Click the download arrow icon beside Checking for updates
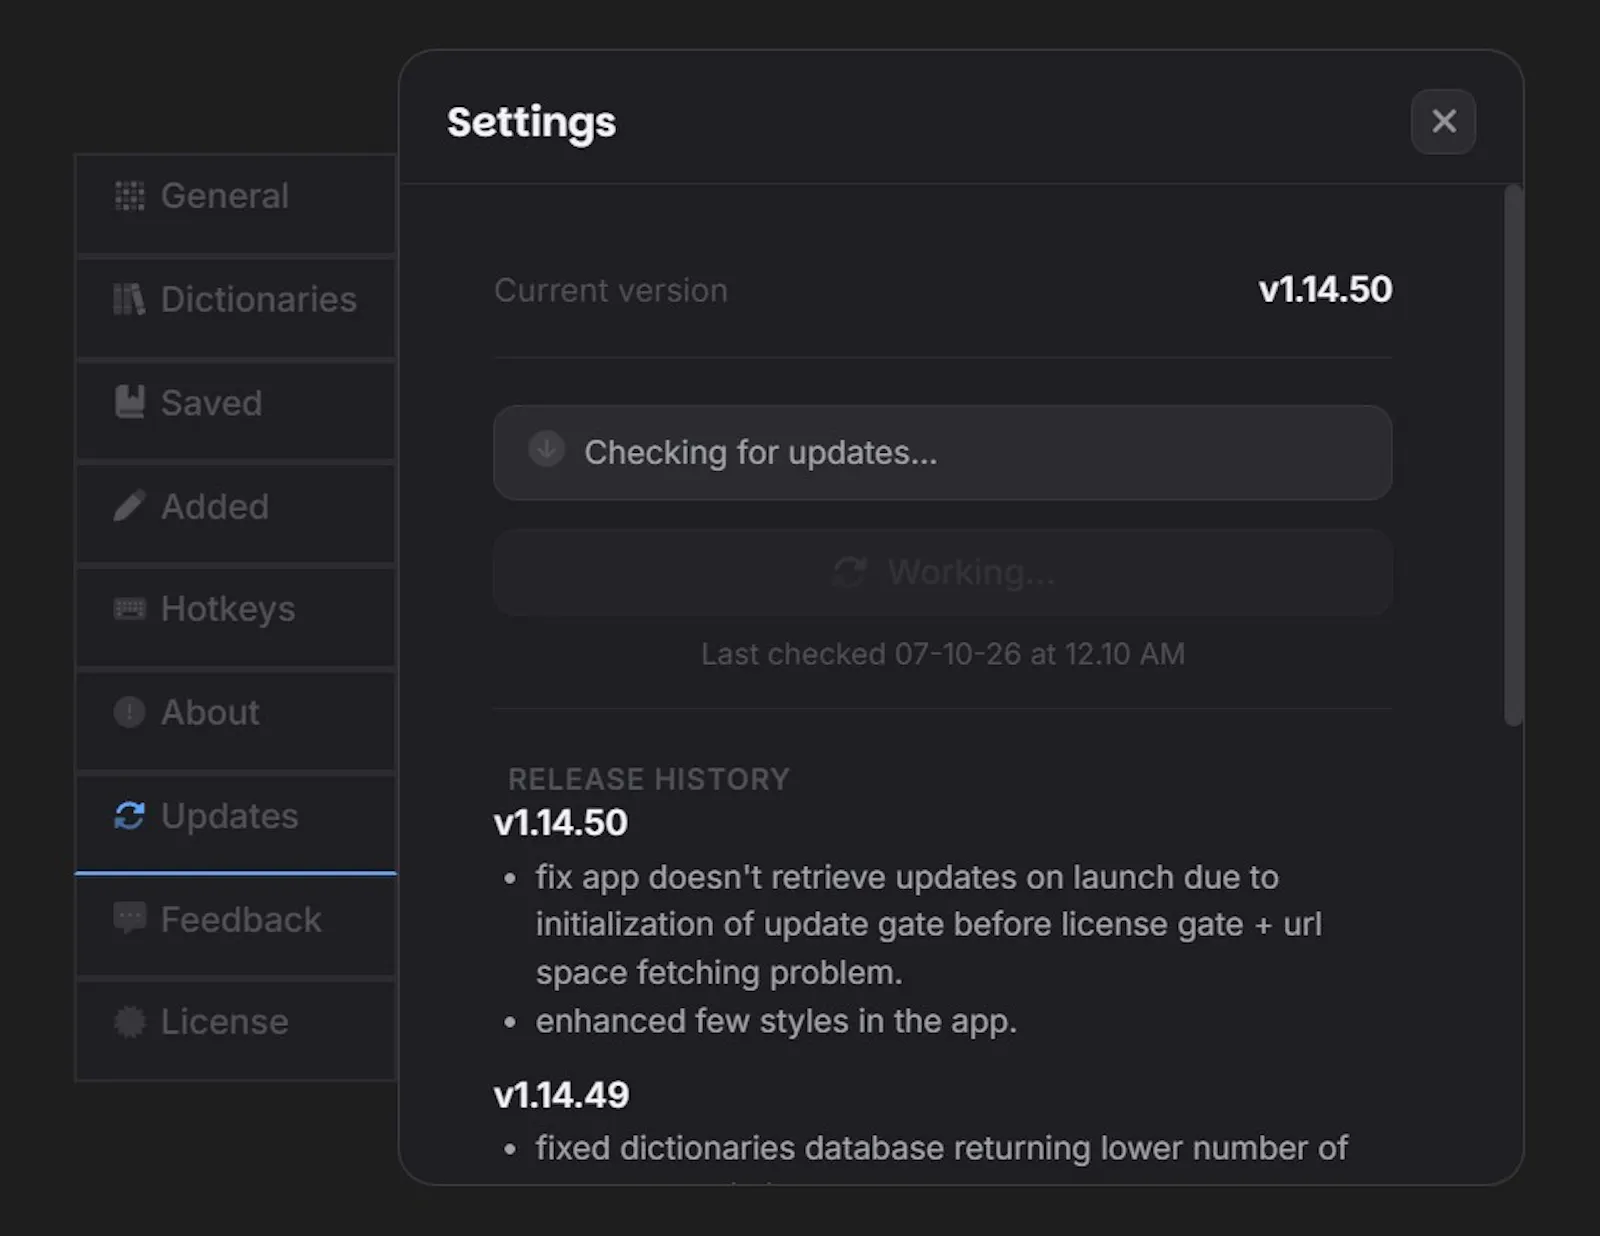 [x=546, y=449]
